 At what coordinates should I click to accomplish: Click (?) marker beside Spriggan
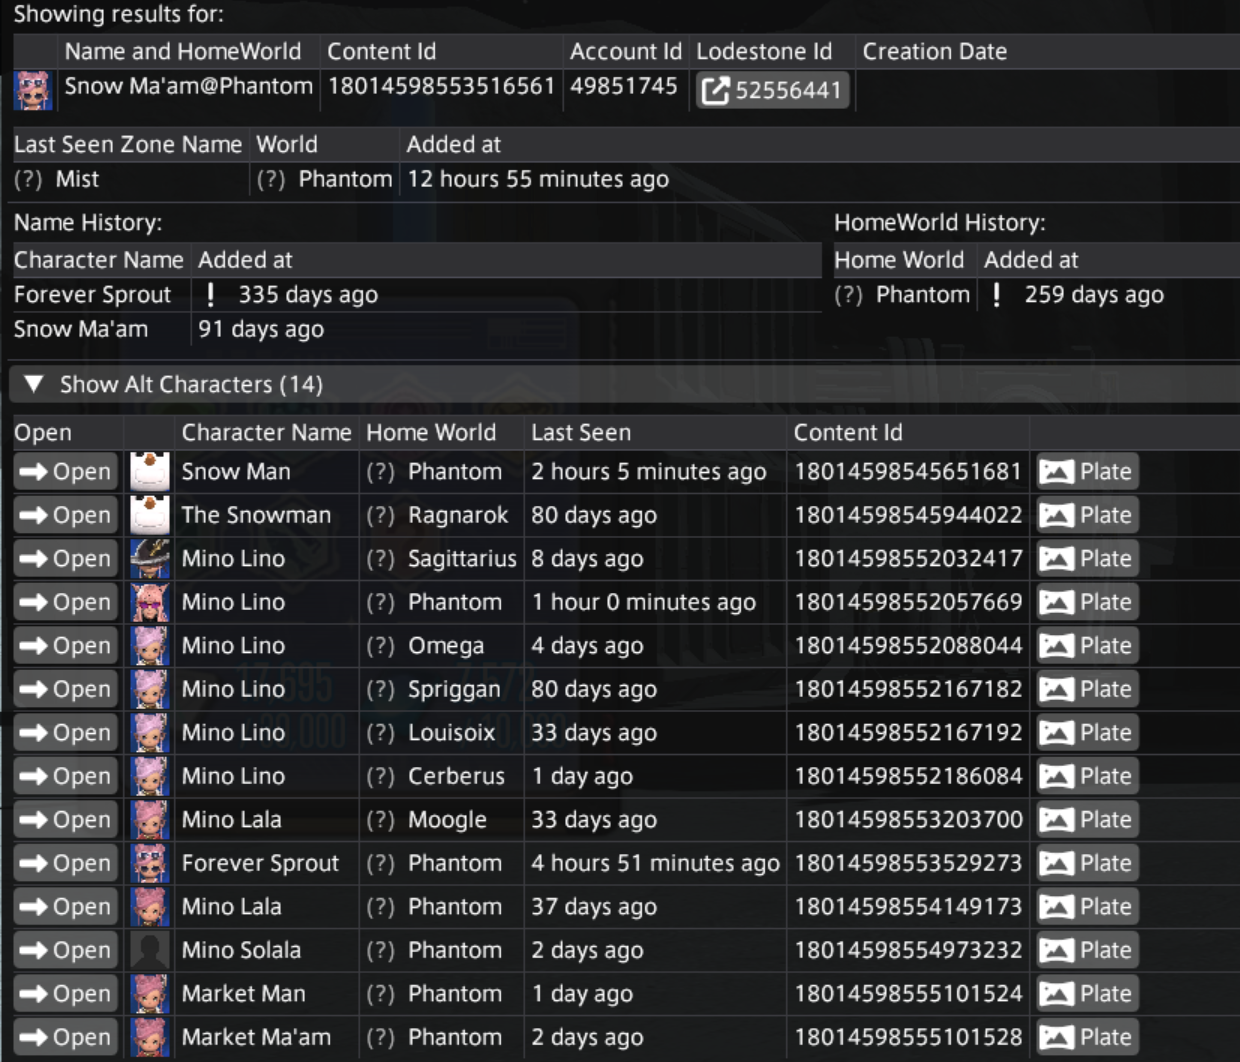coord(380,689)
